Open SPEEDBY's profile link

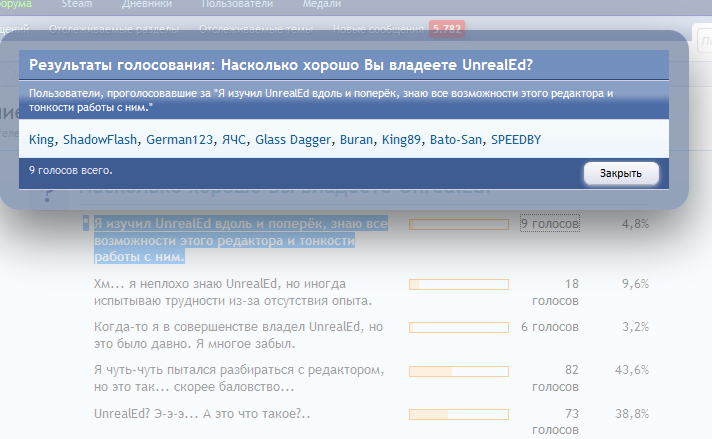(516, 140)
